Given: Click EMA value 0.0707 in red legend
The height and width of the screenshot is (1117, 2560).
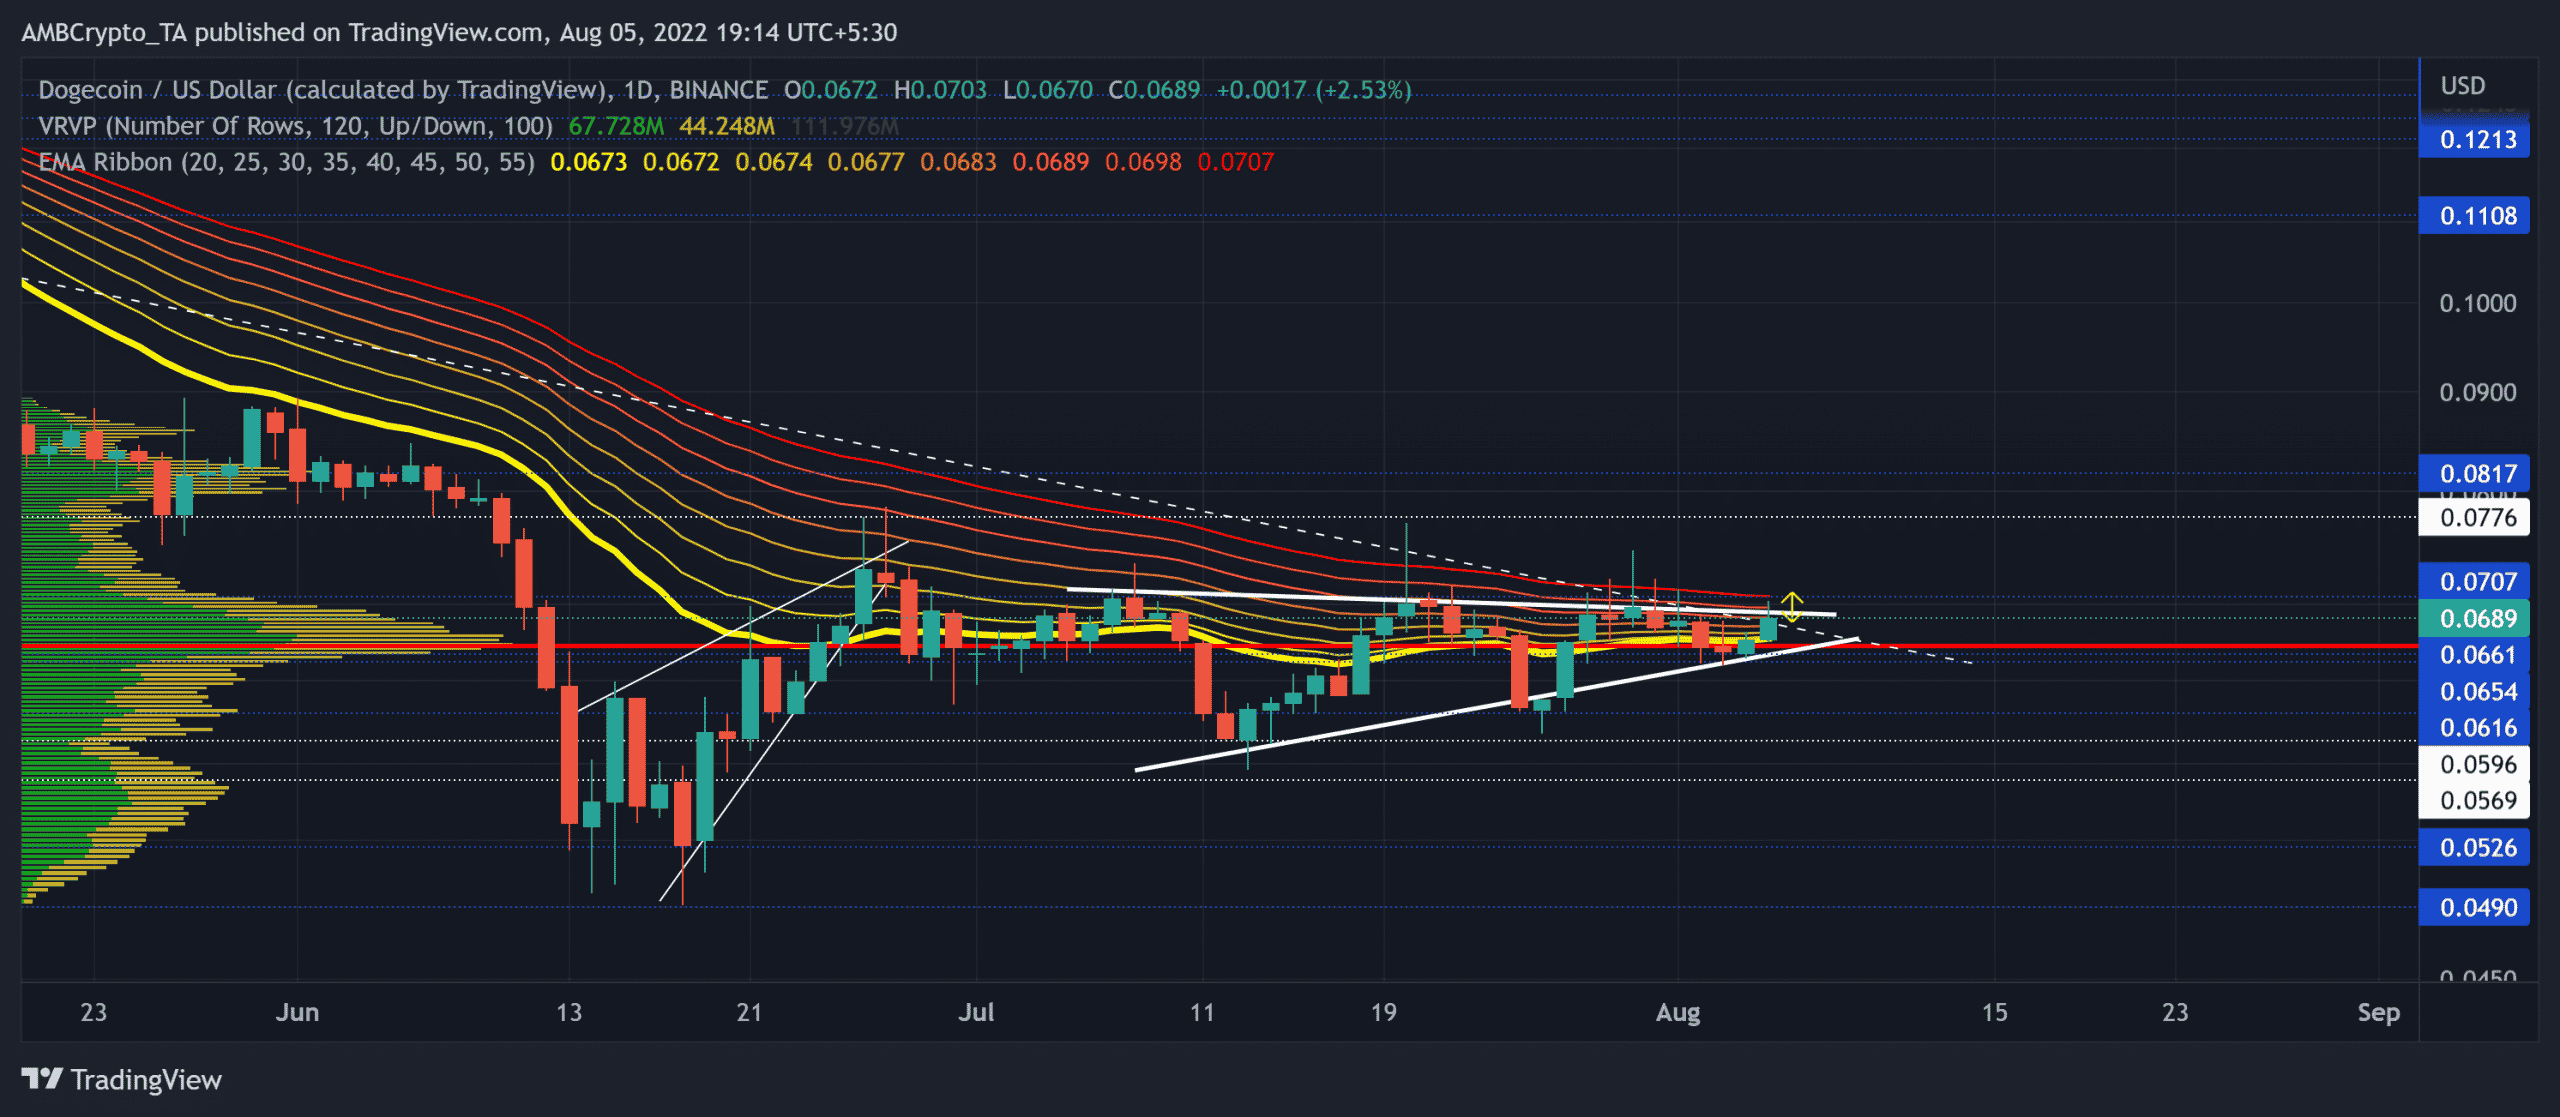Looking at the screenshot, I should [1236, 162].
